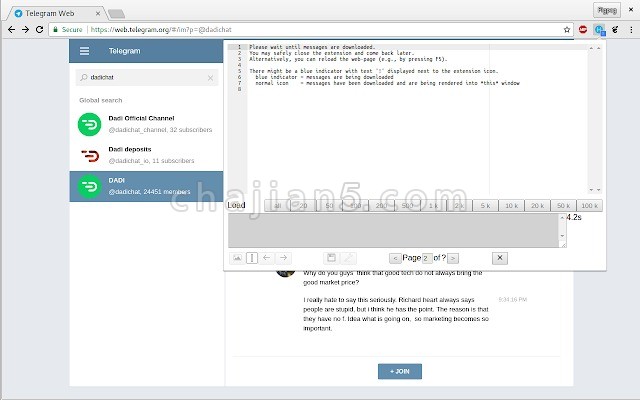The height and width of the screenshot is (400, 640).
Task: Load 2 k messages
Action: [x=460, y=206]
